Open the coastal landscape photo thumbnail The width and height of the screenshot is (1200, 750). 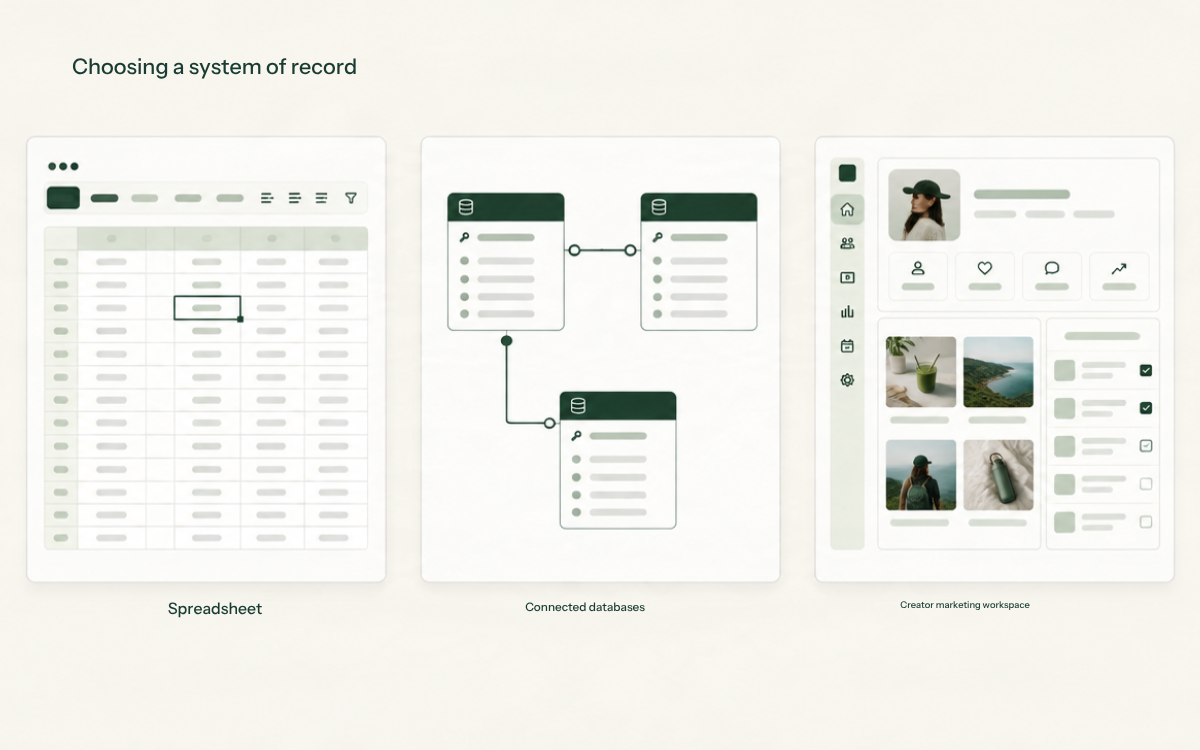(x=998, y=372)
